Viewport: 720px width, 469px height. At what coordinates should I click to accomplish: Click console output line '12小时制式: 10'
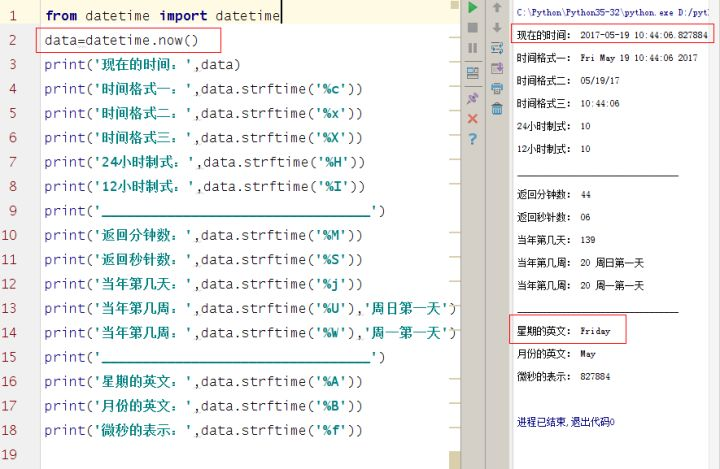553,149
